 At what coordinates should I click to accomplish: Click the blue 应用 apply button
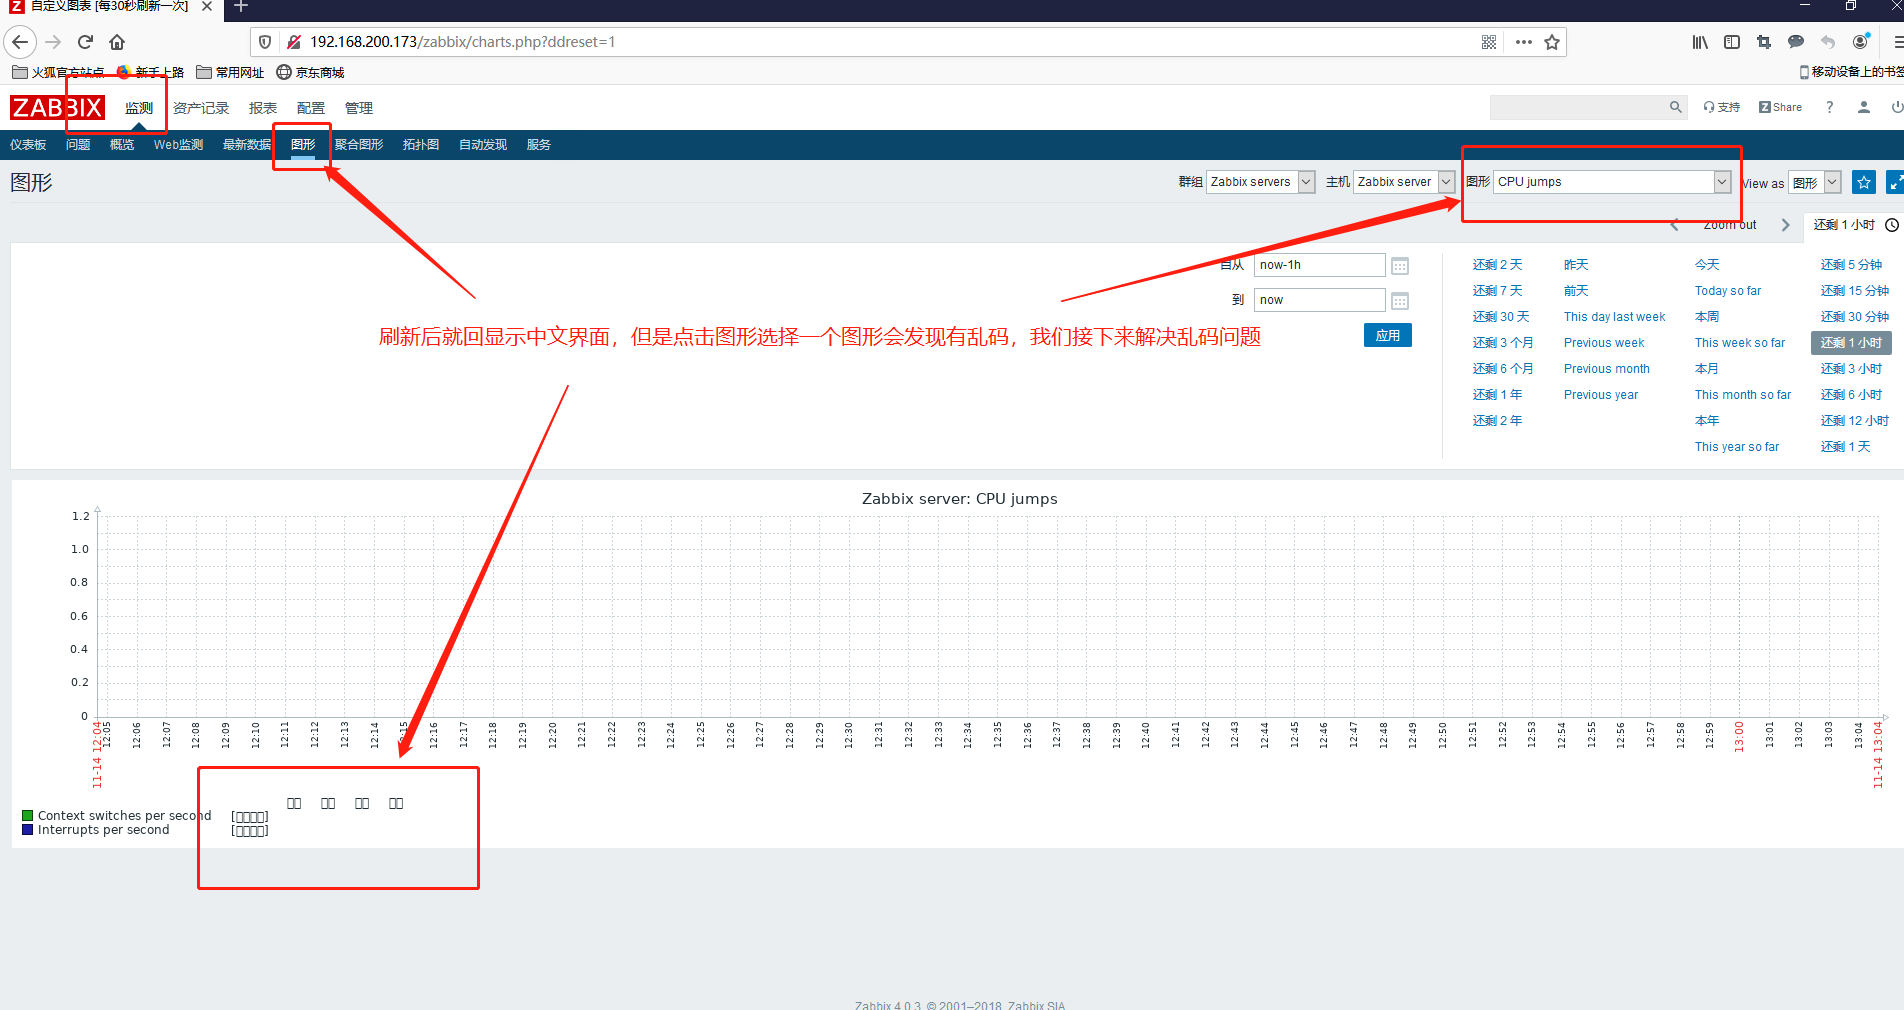coord(1388,335)
